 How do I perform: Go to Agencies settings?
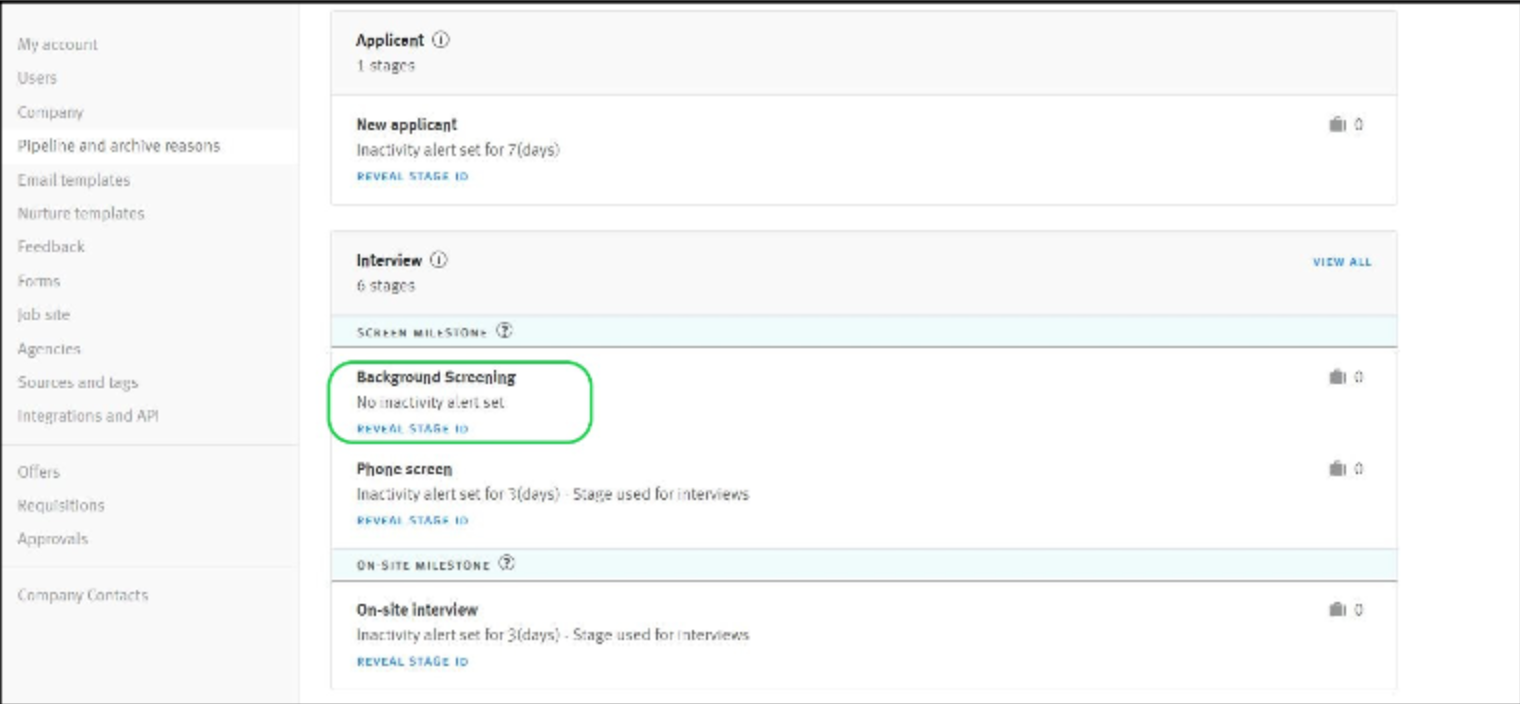[x=49, y=349]
